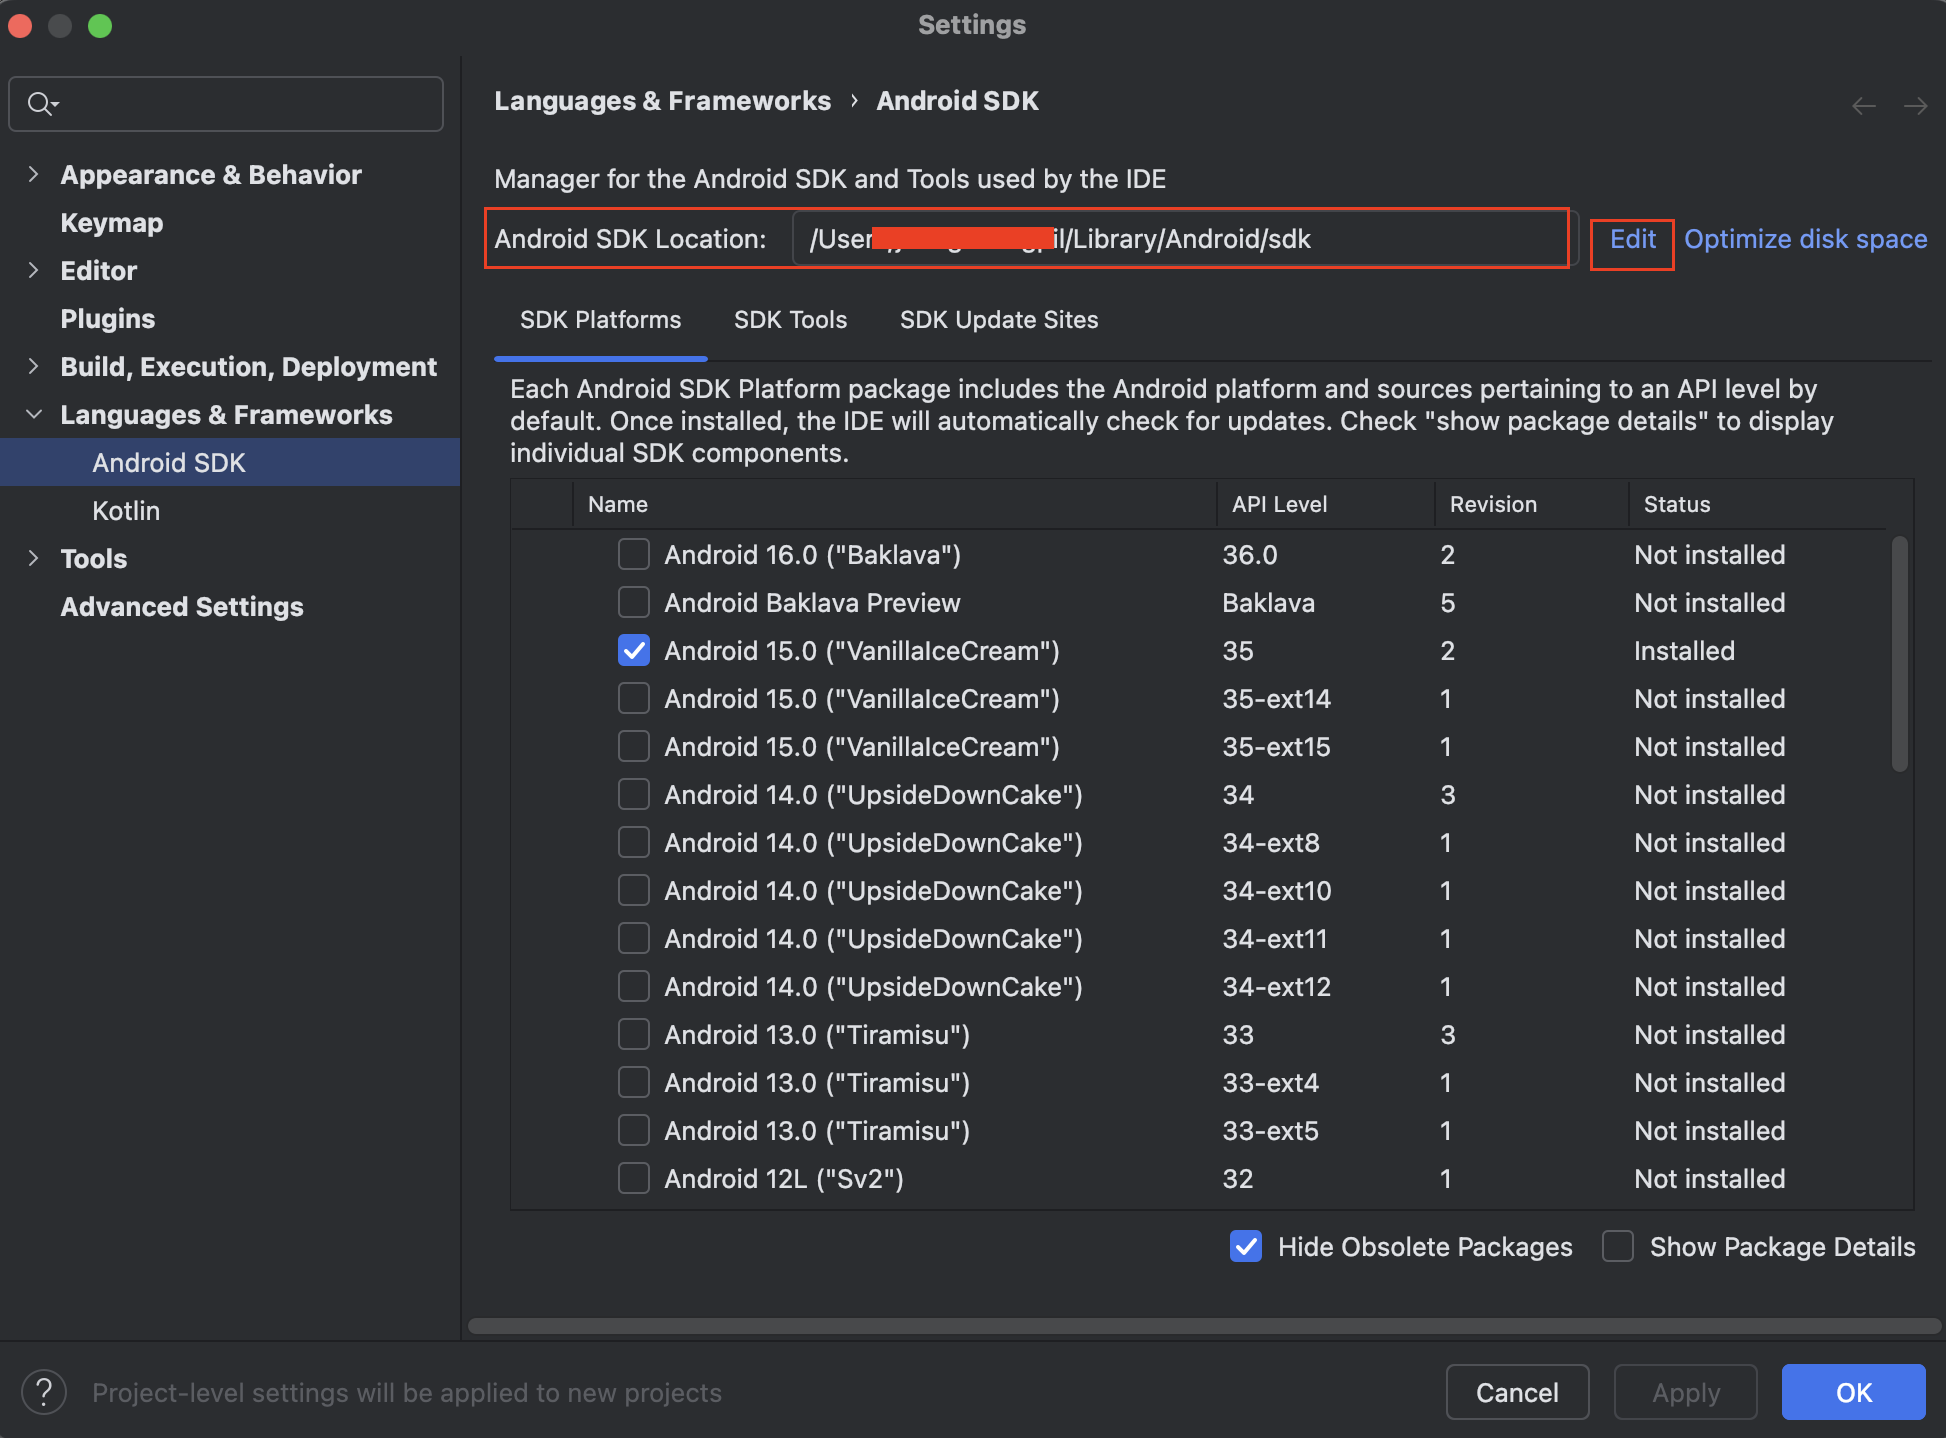This screenshot has height=1438, width=1946.
Task: Click the back navigation arrow
Action: click(x=1863, y=106)
